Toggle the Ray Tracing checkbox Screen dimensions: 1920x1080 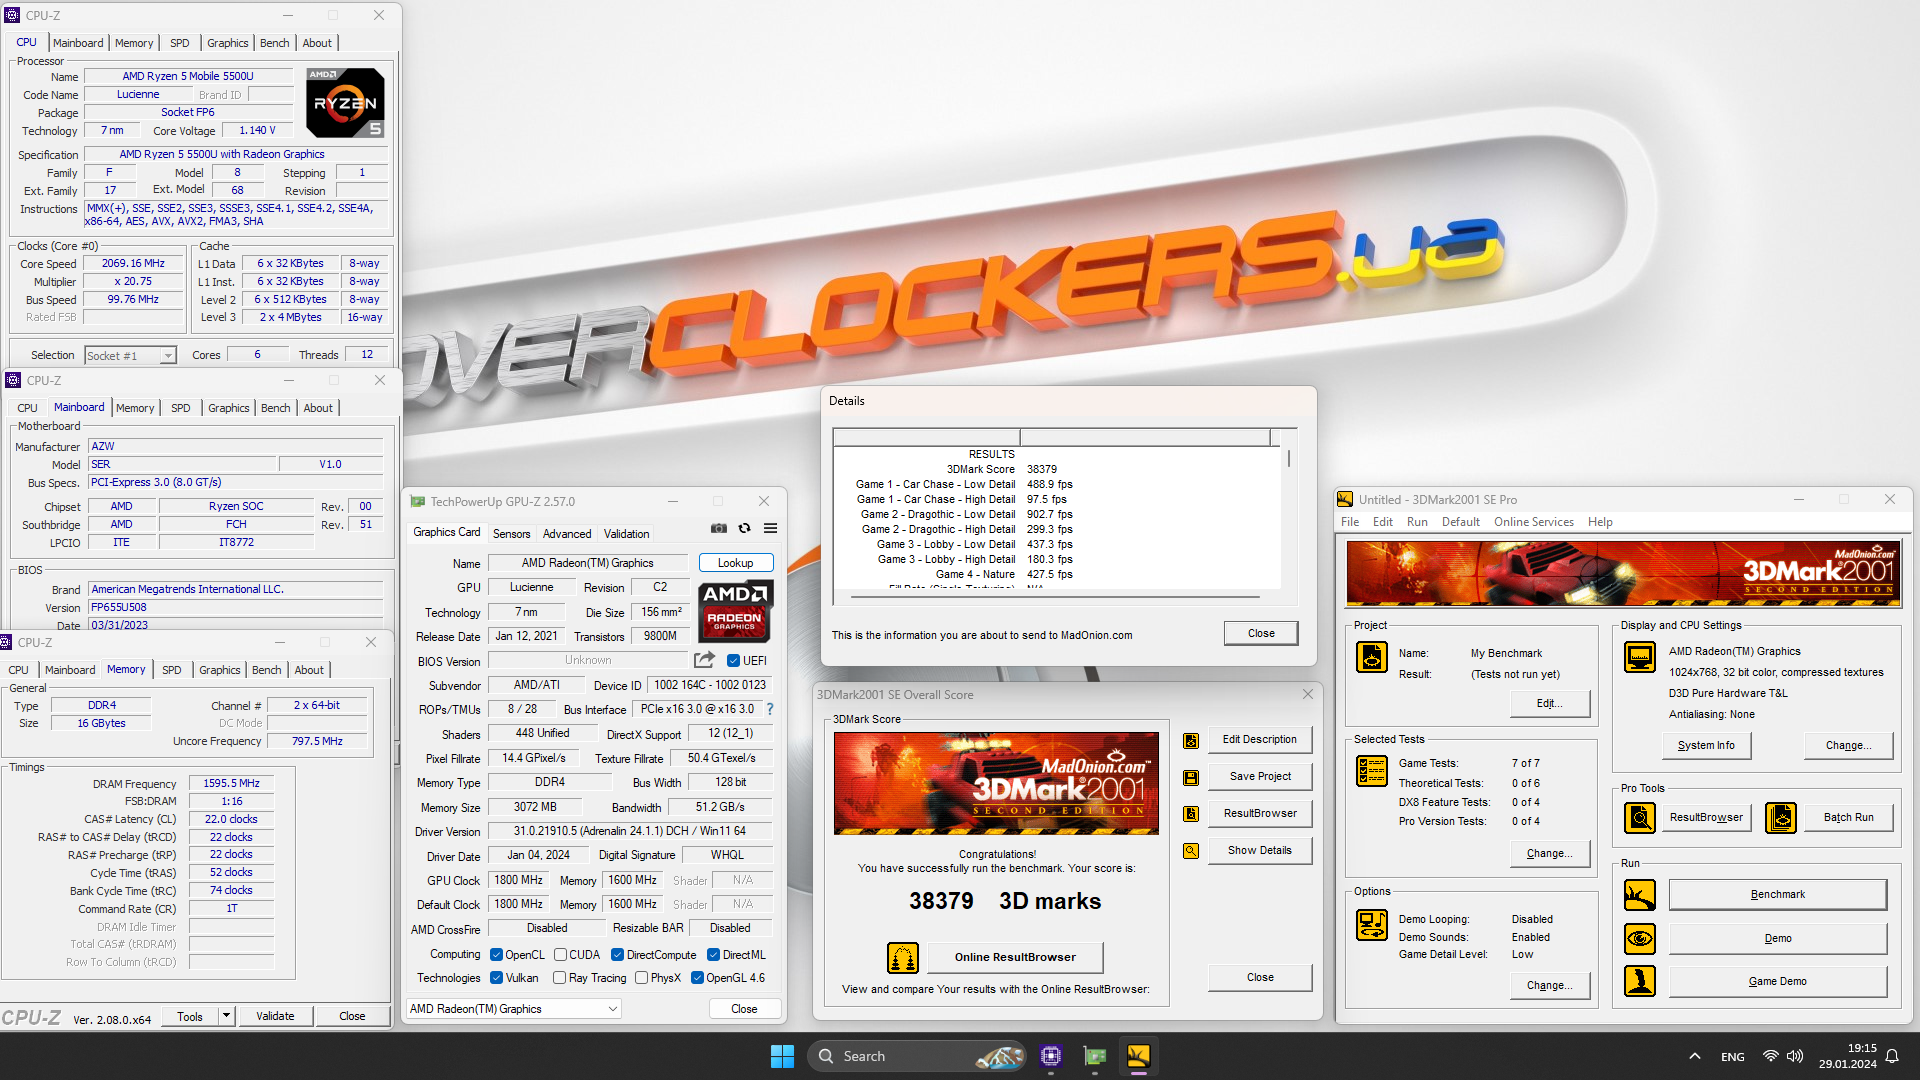559,978
